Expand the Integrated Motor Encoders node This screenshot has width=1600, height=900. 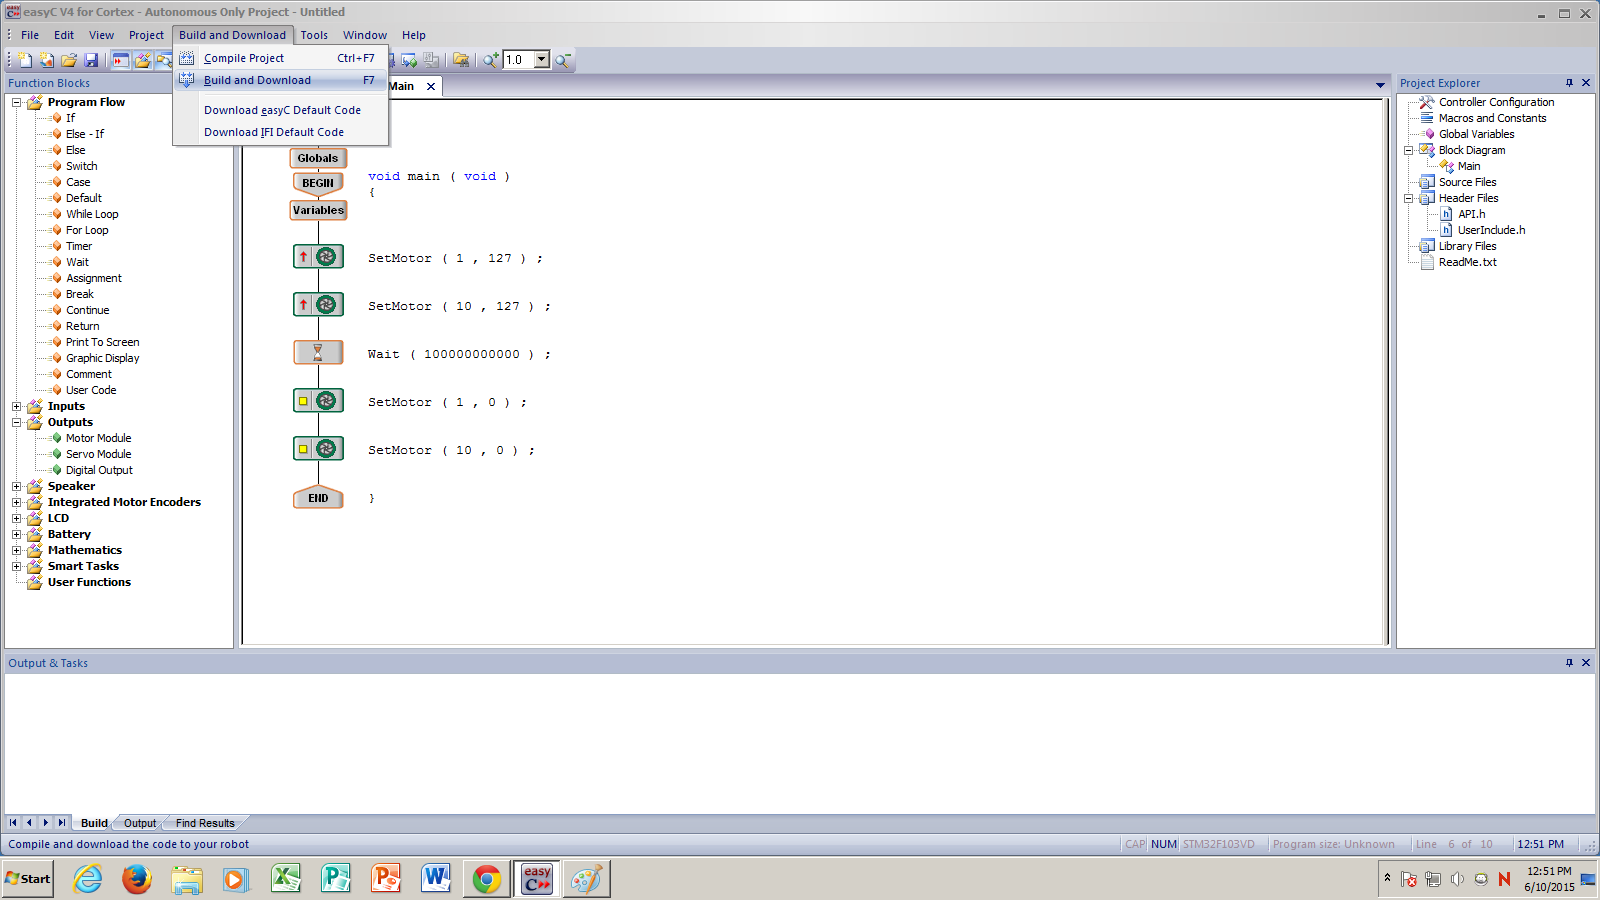[16, 502]
